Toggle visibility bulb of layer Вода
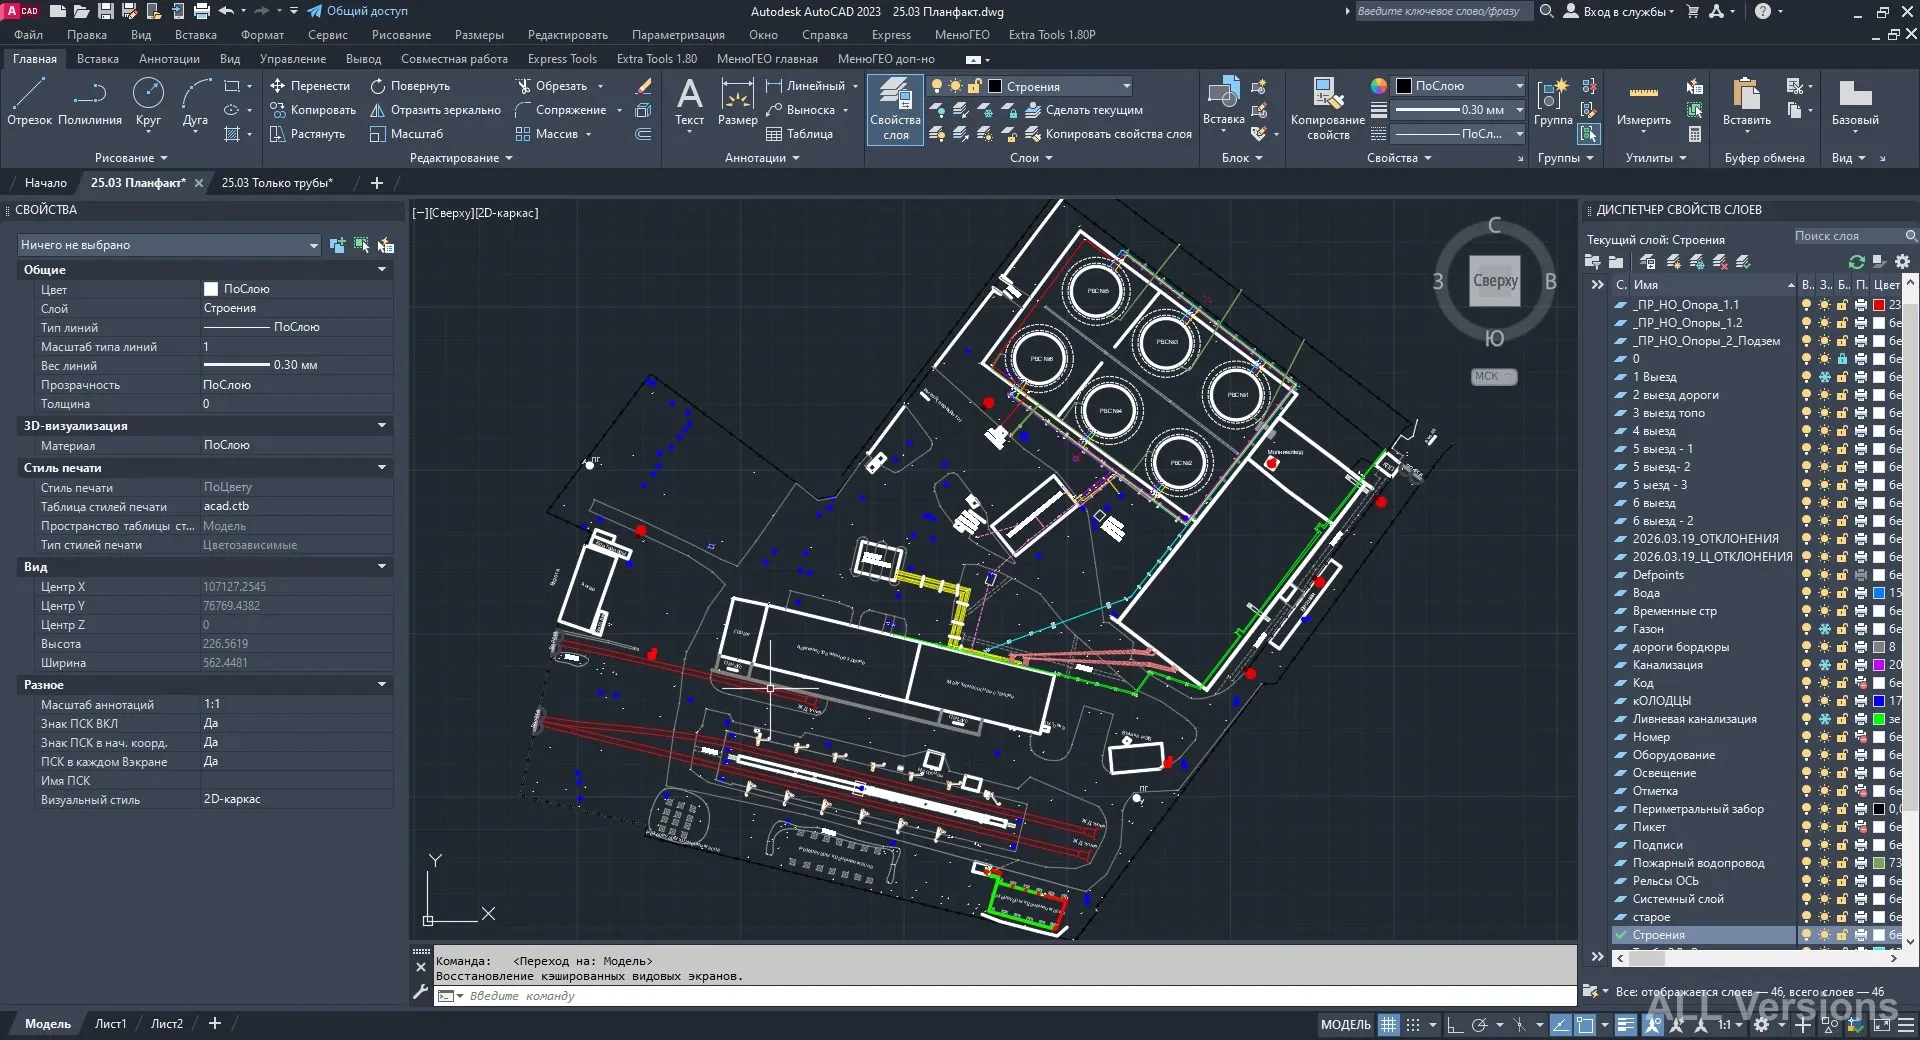 [x=1806, y=593]
